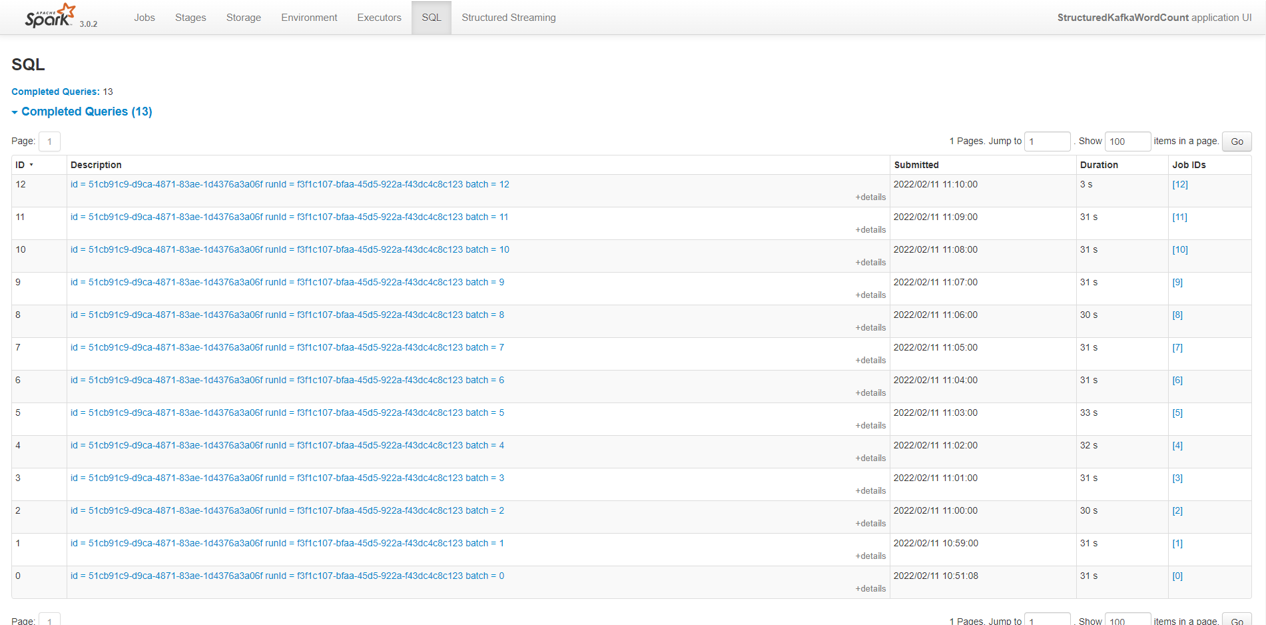This screenshot has height=625, width=1266.
Task: Open query description for batch = 3
Action: 287,478
